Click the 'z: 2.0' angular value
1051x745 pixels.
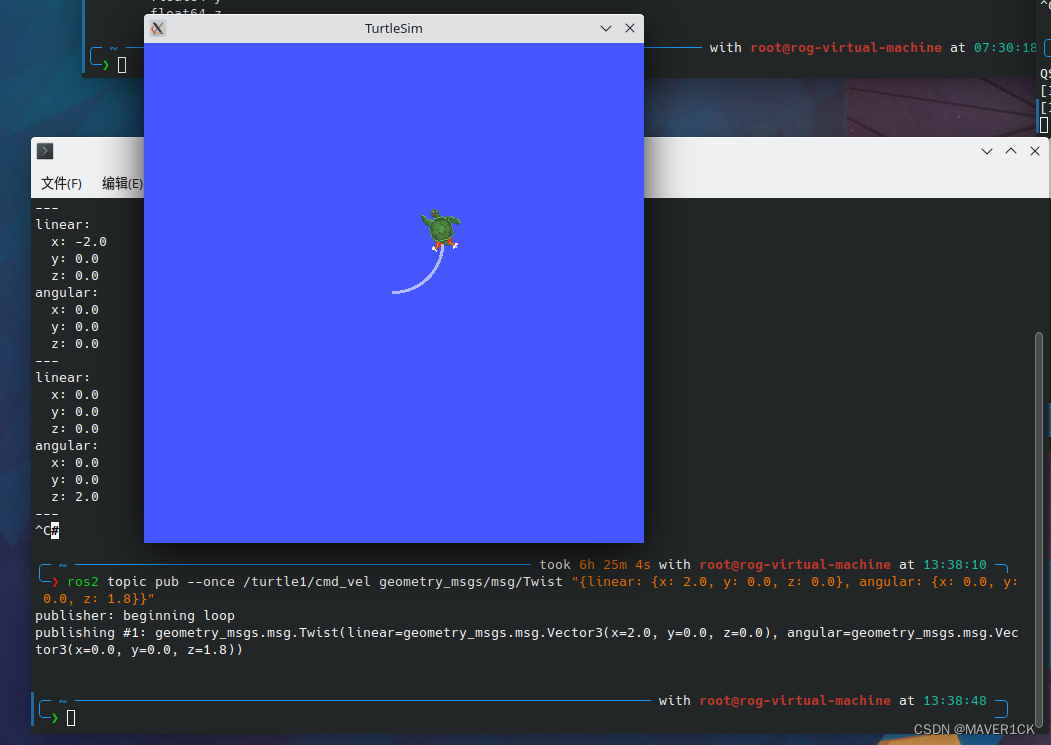tap(75, 497)
